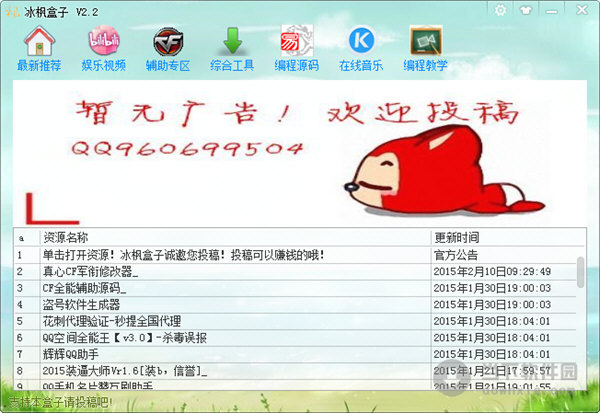
Task: Select row 盗号软件生成器
Action: pyautogui.click(x=295, y=305)
